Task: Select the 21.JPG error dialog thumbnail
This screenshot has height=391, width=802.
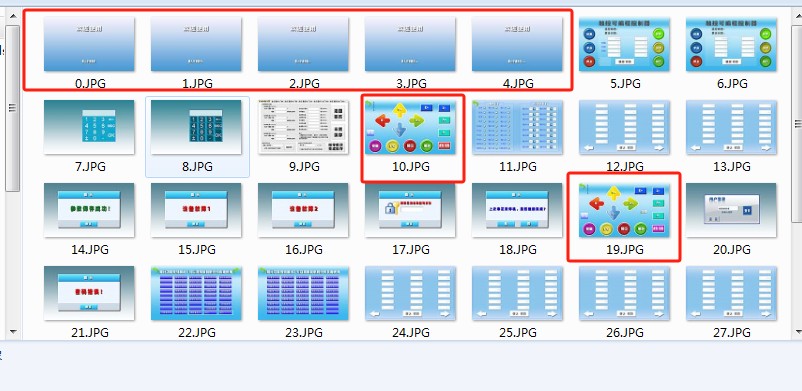Action: point(90,293)
